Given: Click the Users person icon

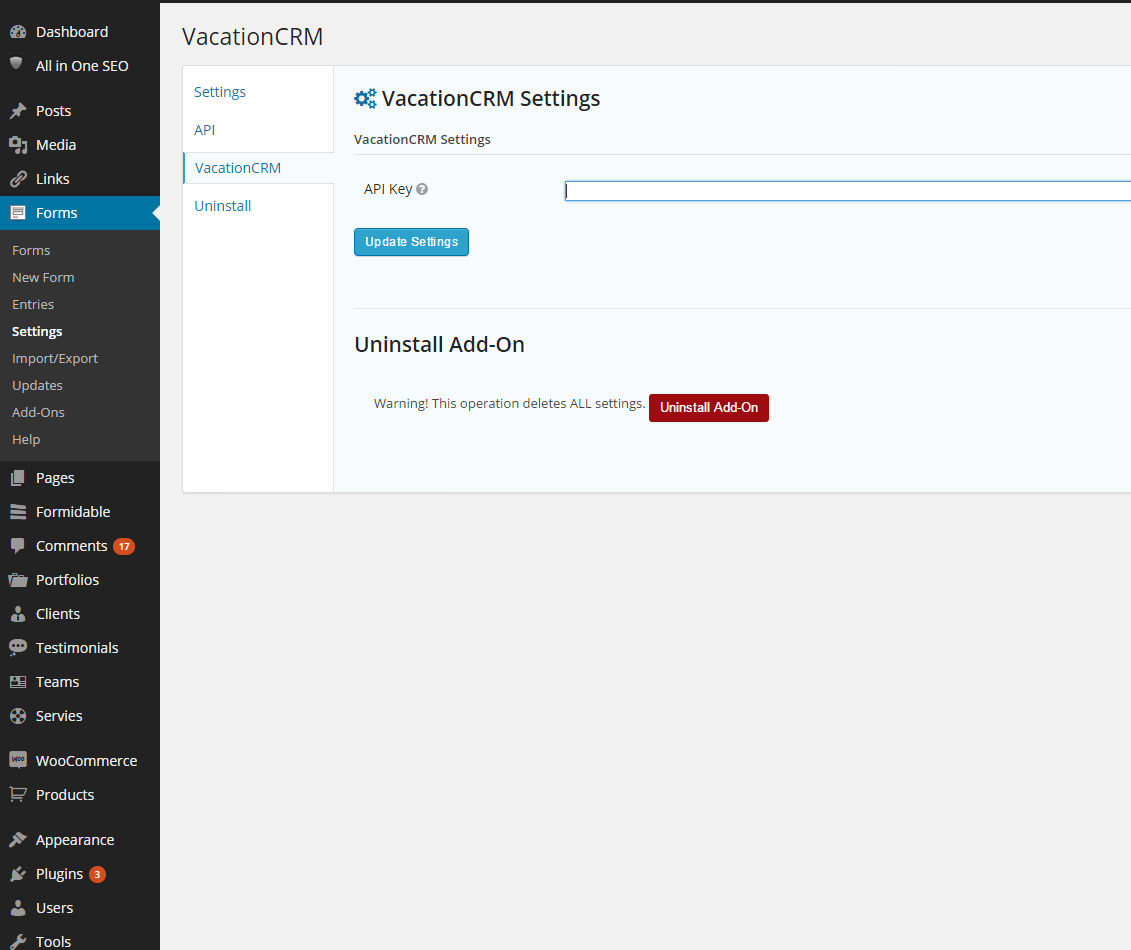Looking at the screenshot, I should (18, 907).
